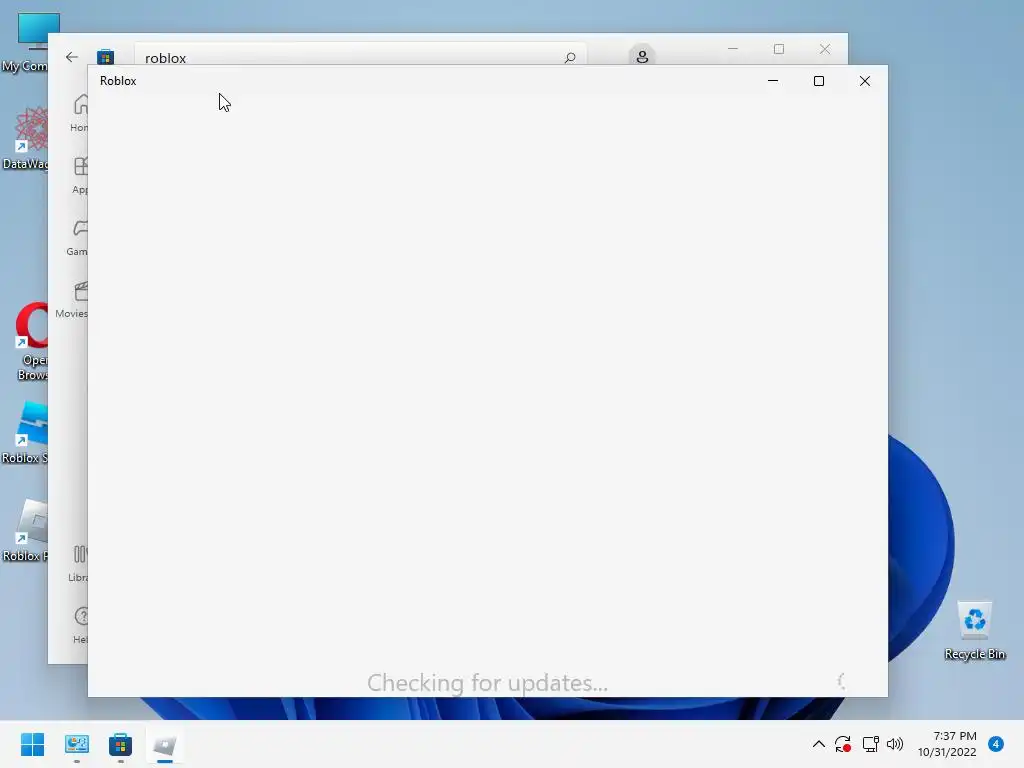Click the search magnifier icon in the Store
This screenshot has width=1024, height=768.
point(569,57)
